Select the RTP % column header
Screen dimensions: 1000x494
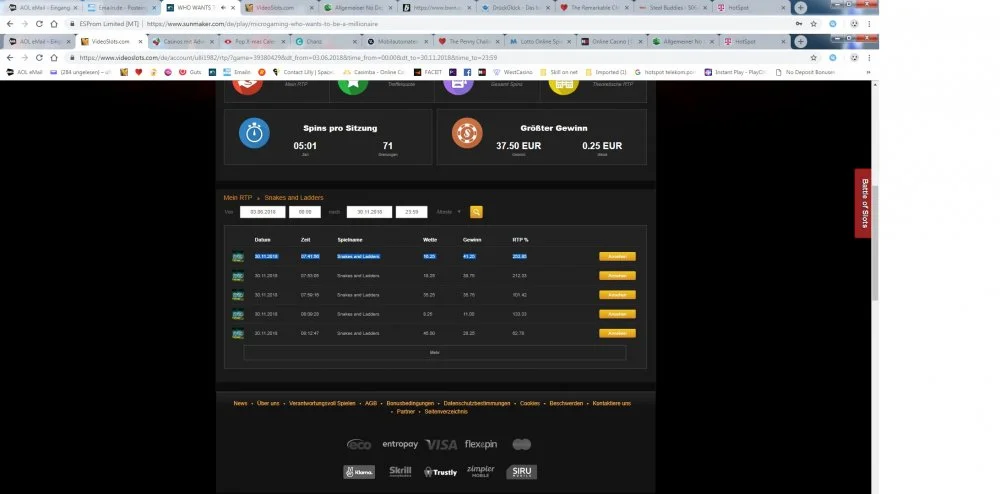(520, 240)
